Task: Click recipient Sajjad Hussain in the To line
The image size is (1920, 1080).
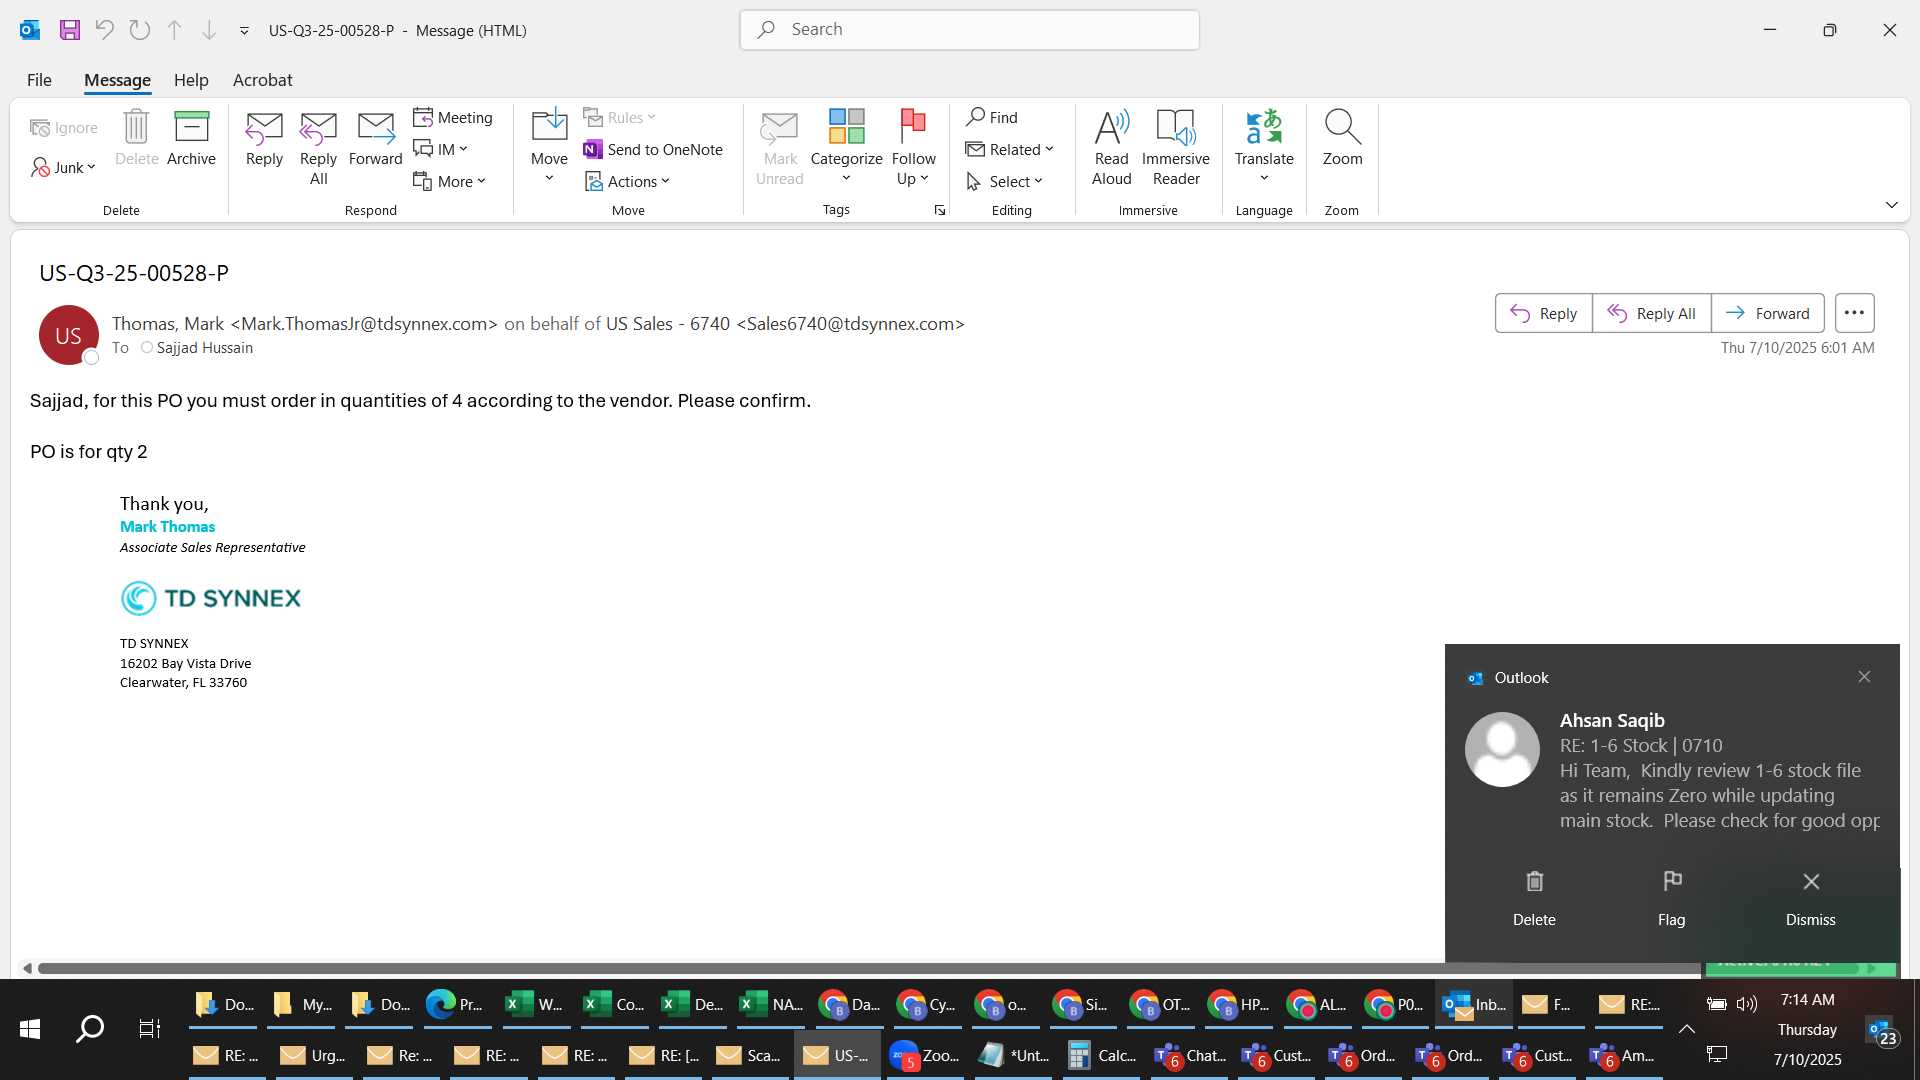Action: pos(204,348)
